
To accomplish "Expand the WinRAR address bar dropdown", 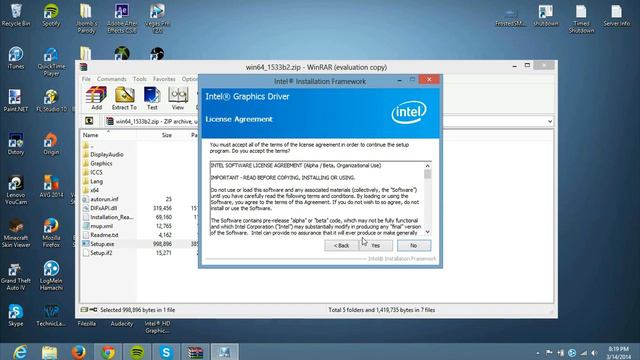I will point(550,121).
